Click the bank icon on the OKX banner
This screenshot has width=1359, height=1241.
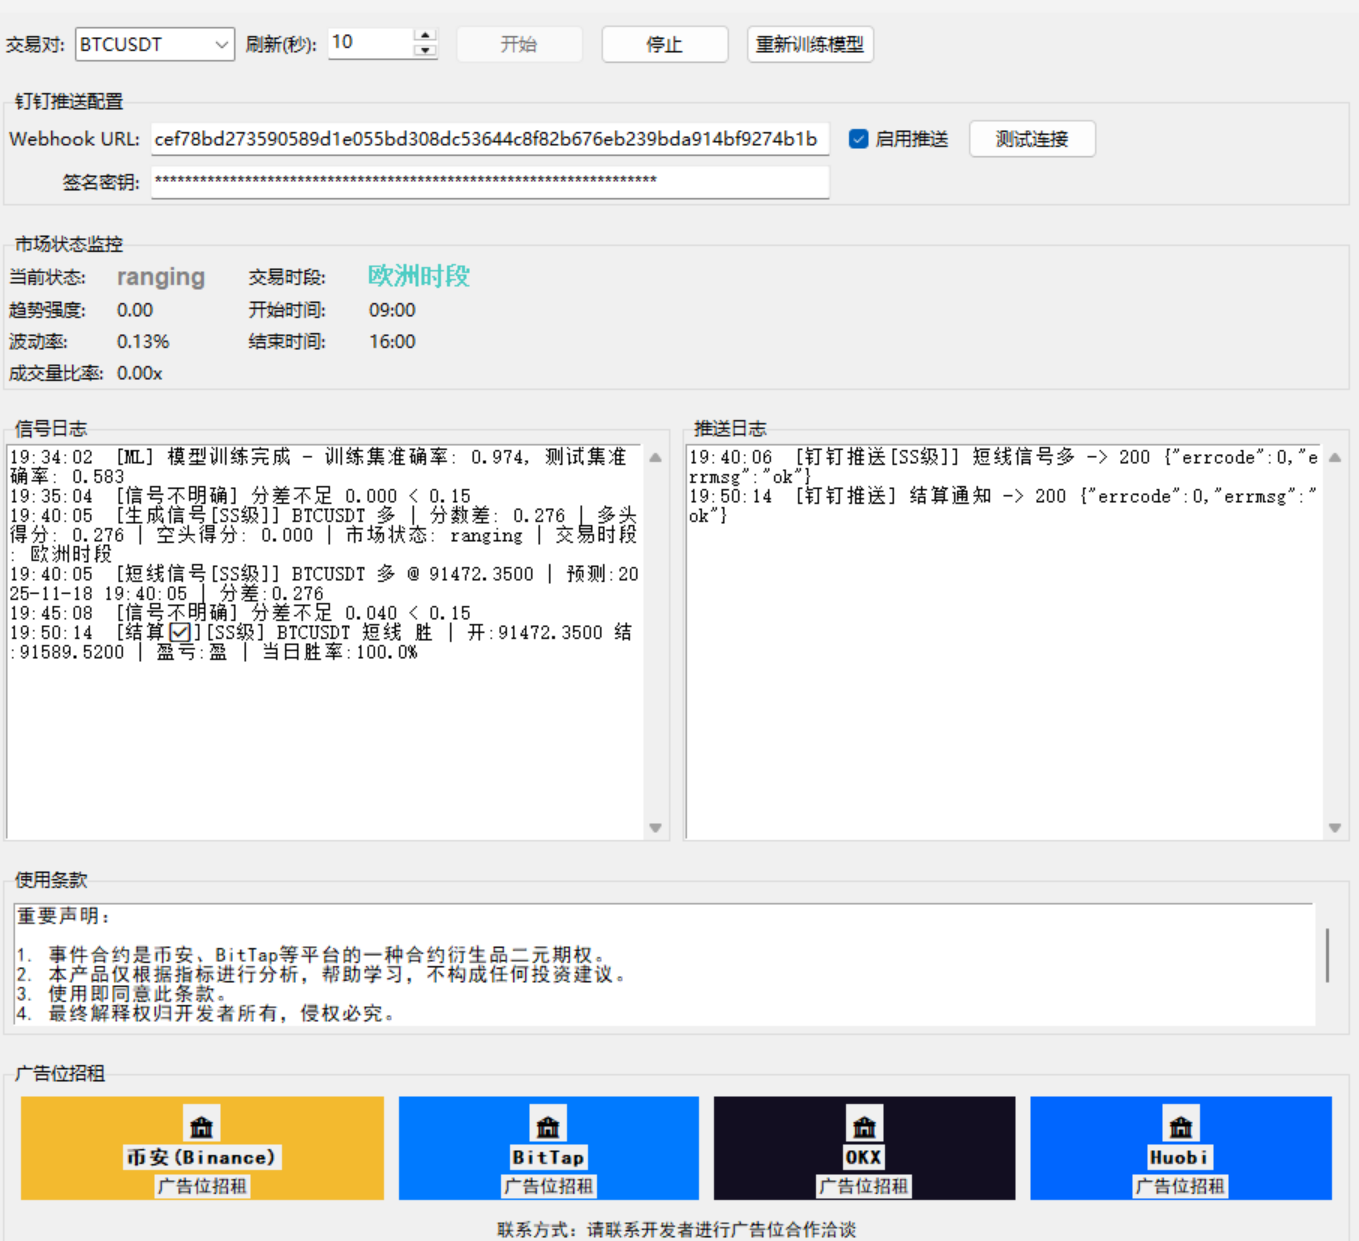pyautogui.click(x=863, y=1124)
